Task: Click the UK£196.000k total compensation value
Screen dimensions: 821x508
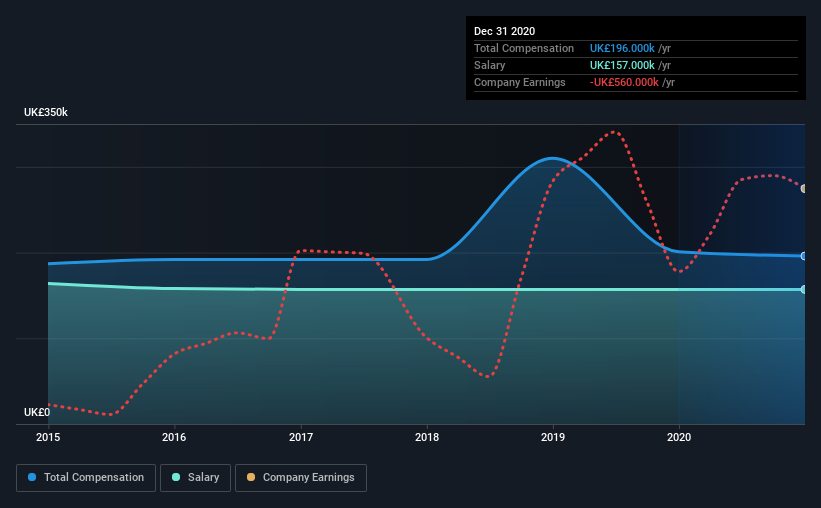Action: [x=622, y=48]
